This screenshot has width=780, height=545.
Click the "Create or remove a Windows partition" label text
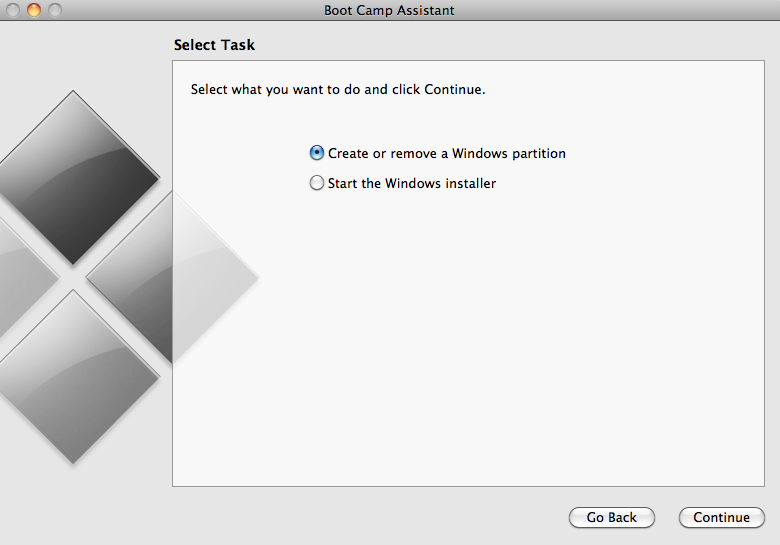pyautogui.click(x=446, y=154)
